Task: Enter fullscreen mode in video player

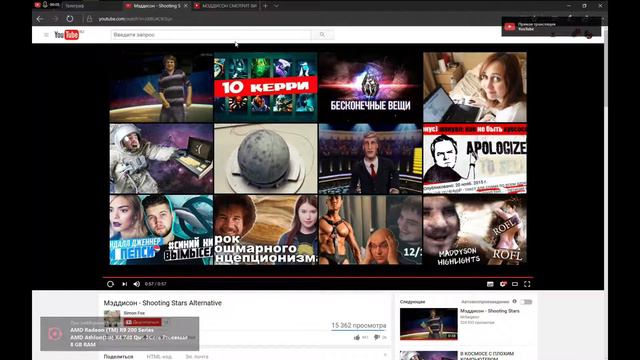Action: pyautogui.click(x=527, y=284)
